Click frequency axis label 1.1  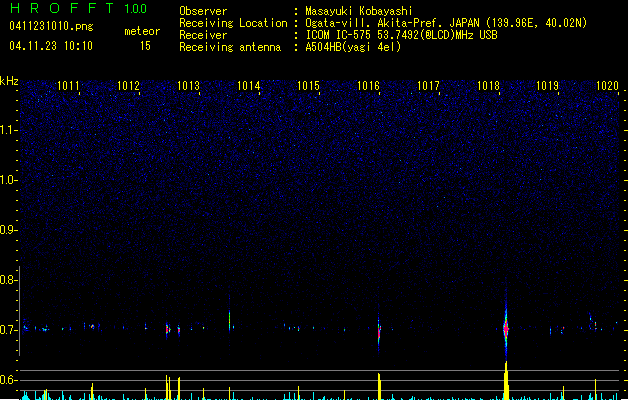point(8,130)
